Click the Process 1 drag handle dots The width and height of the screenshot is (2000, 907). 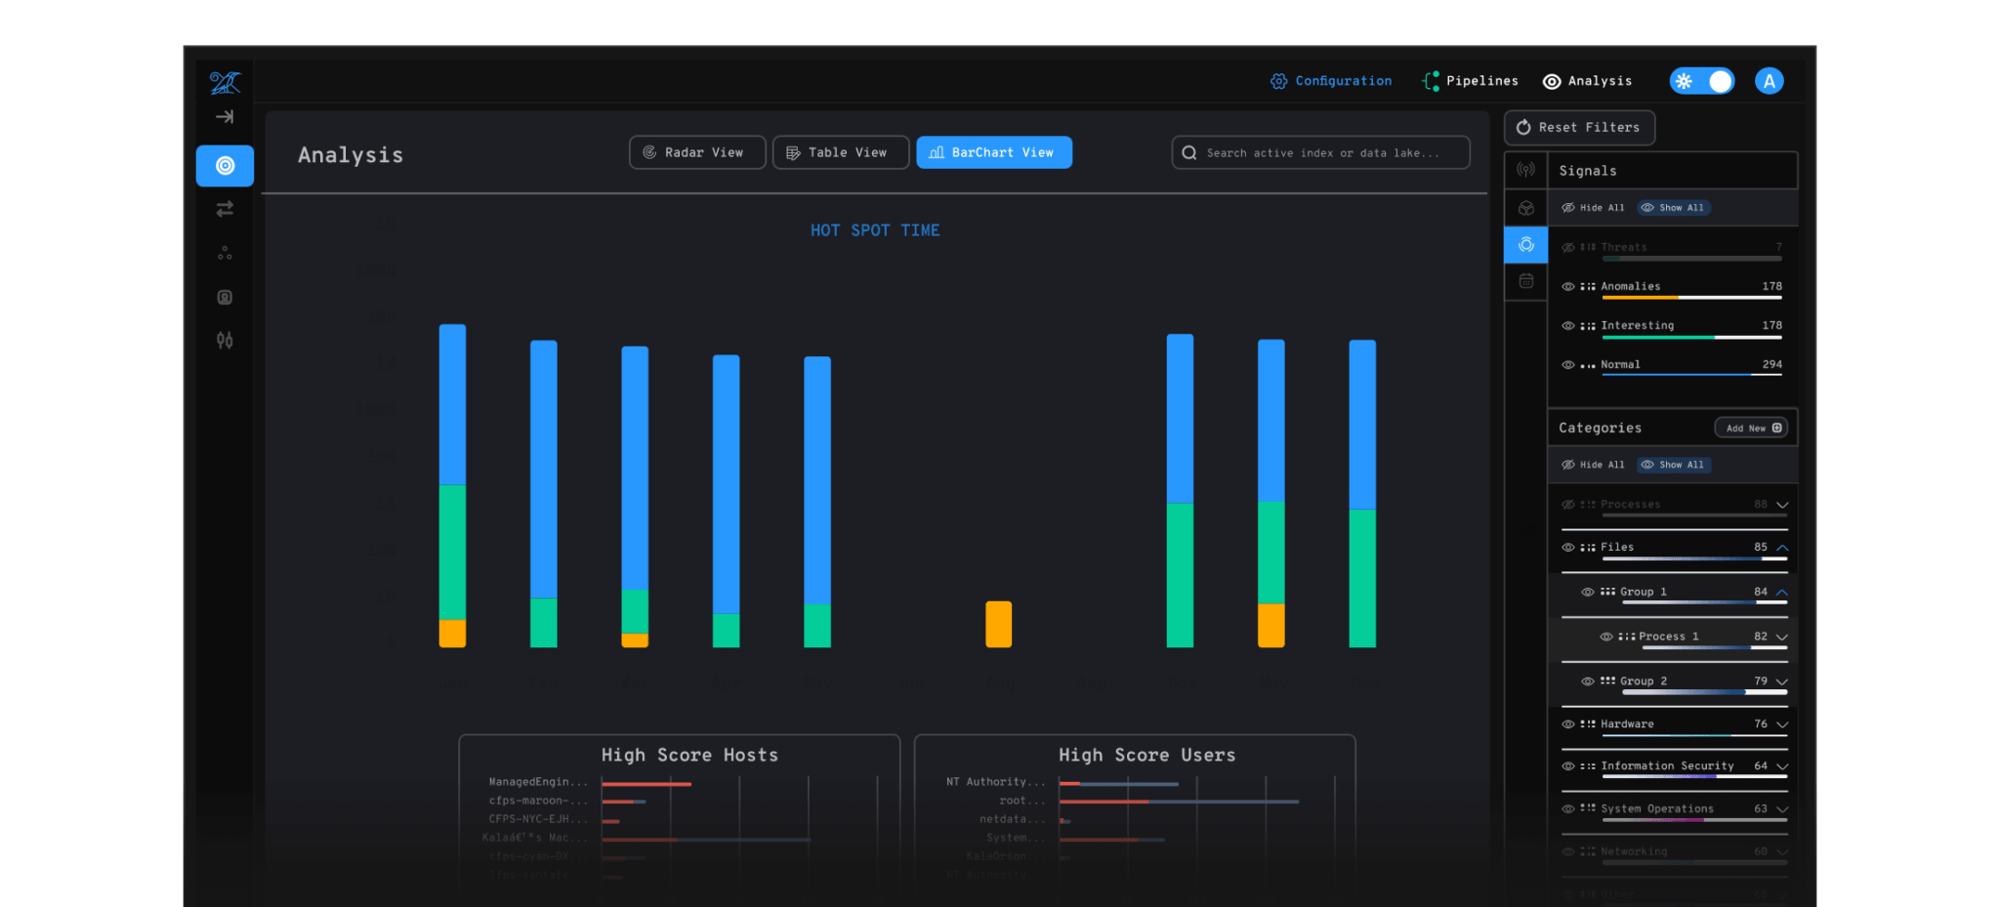point(1627,637)
